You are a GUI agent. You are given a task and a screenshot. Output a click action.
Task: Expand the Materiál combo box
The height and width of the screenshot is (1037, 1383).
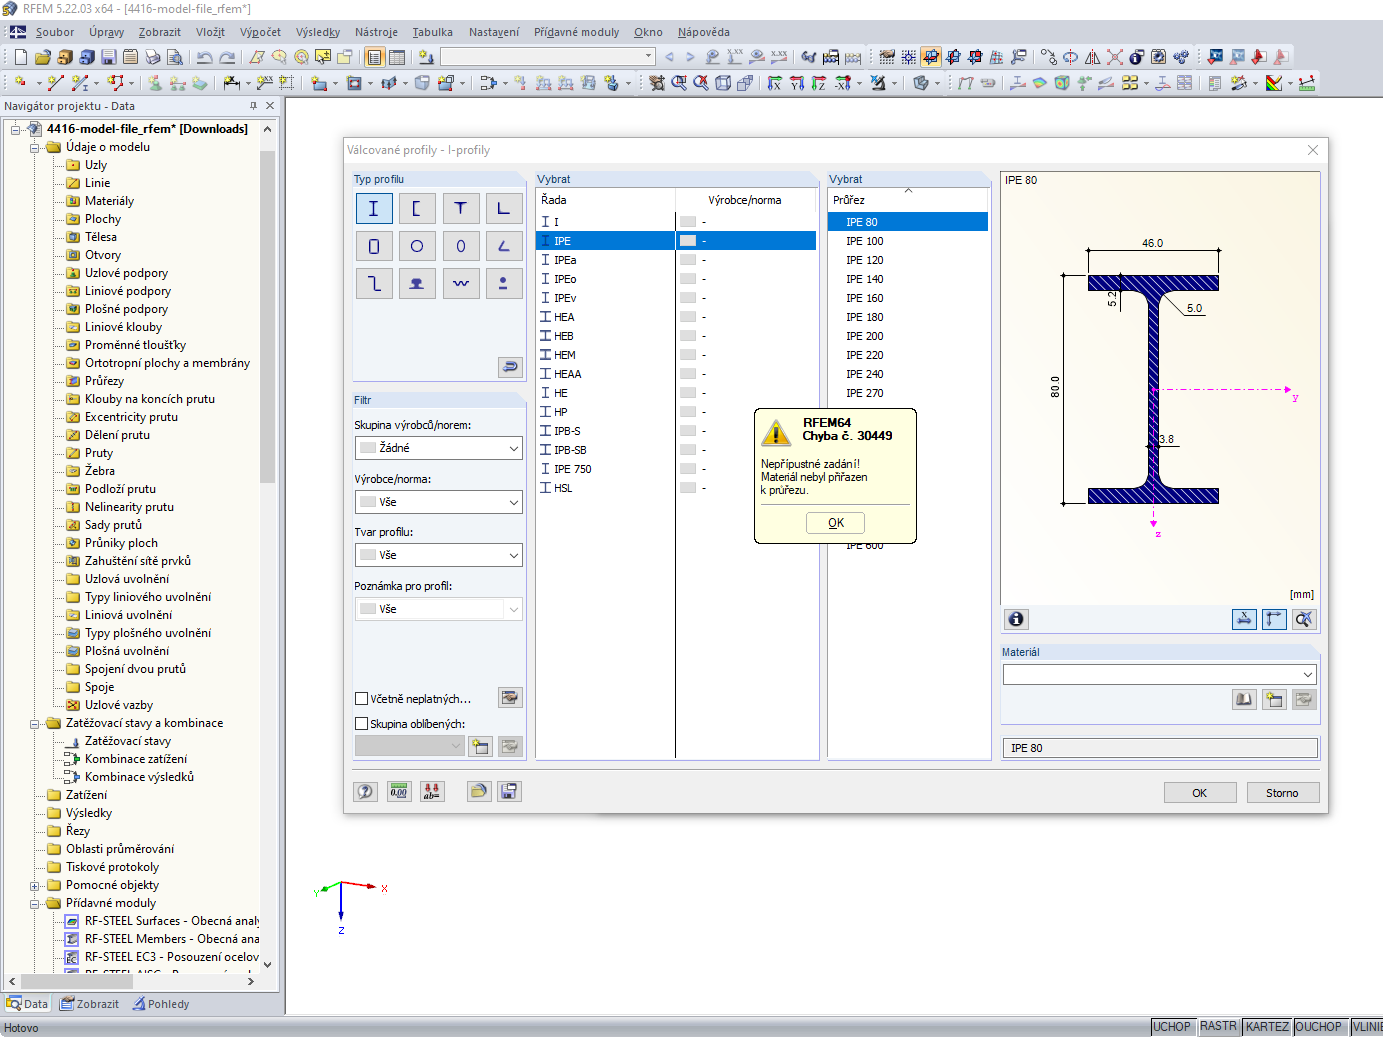pyautogui.click(x=1306, y=675)
